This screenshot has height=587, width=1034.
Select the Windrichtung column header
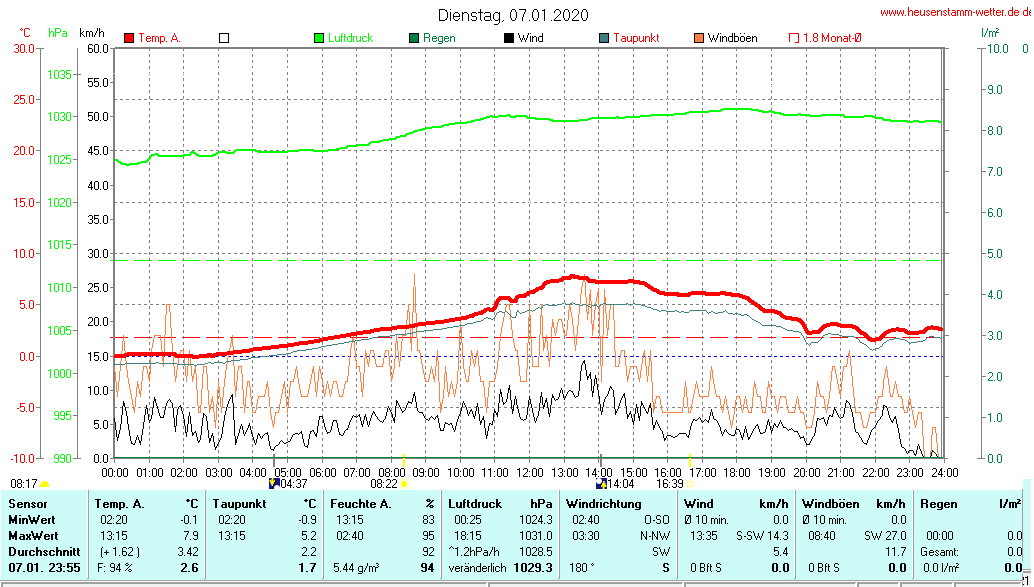point(602,503)
